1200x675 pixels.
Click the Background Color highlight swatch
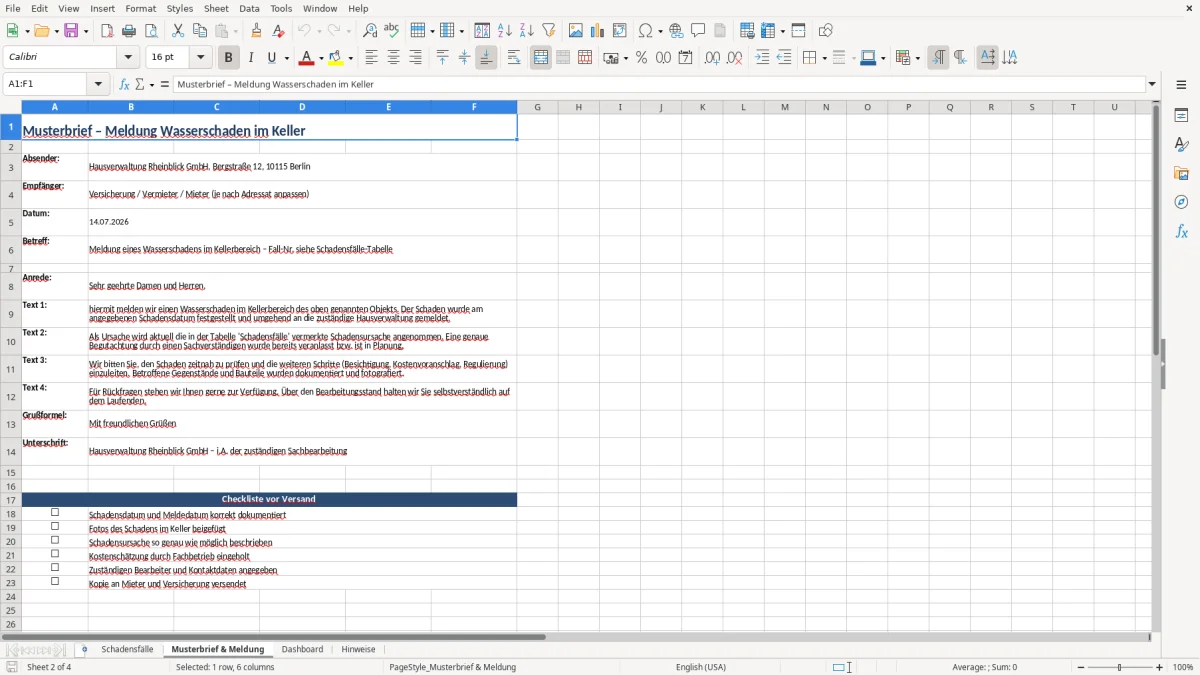point(336,58)
